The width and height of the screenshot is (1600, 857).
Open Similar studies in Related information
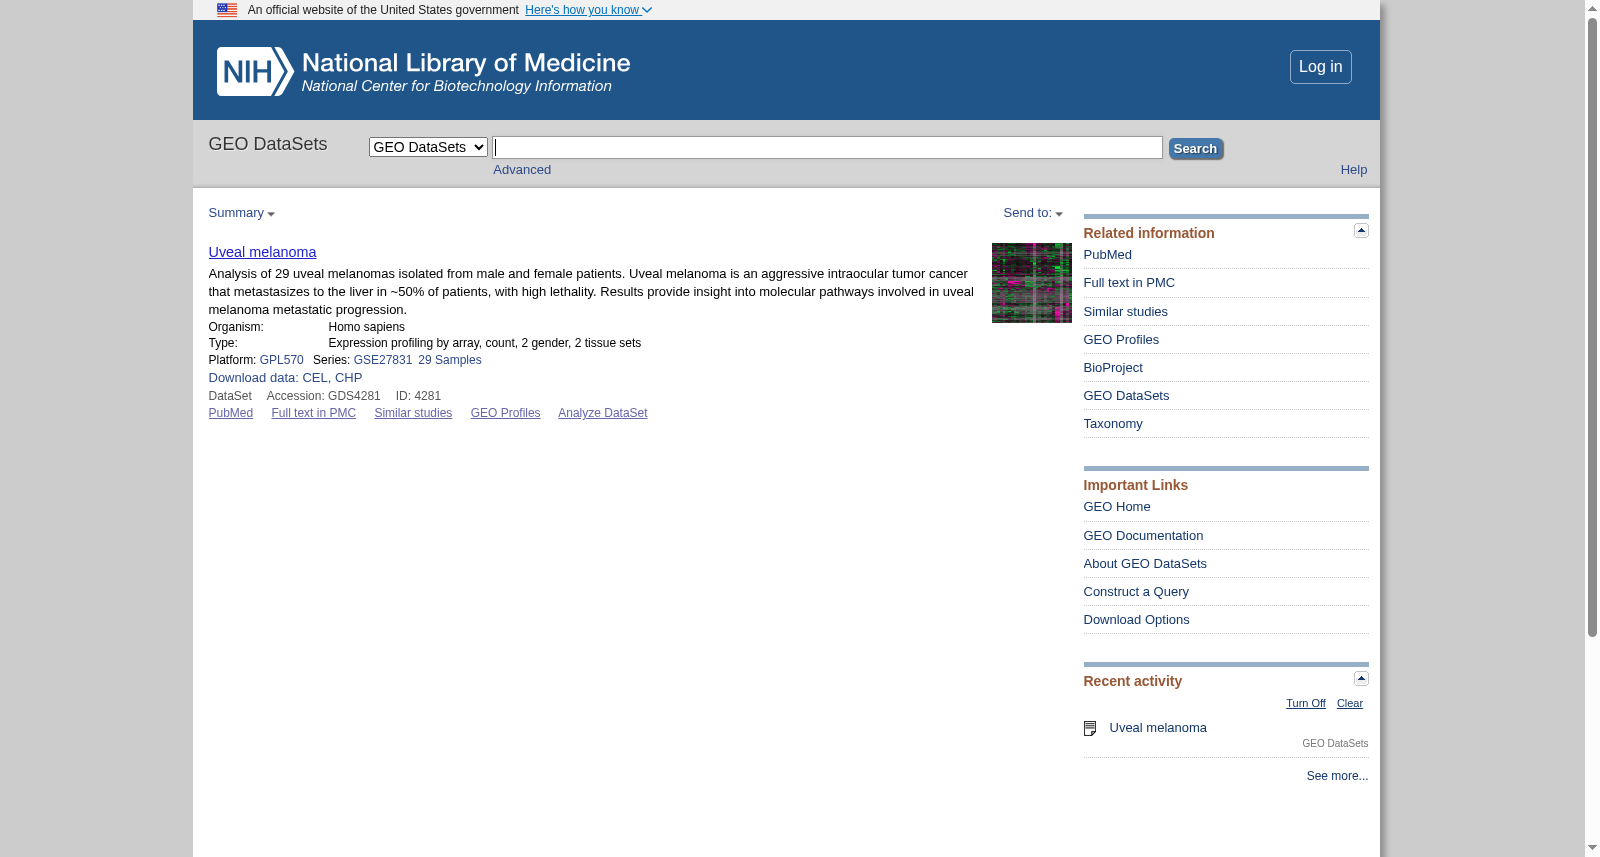tap(1125, 312)
